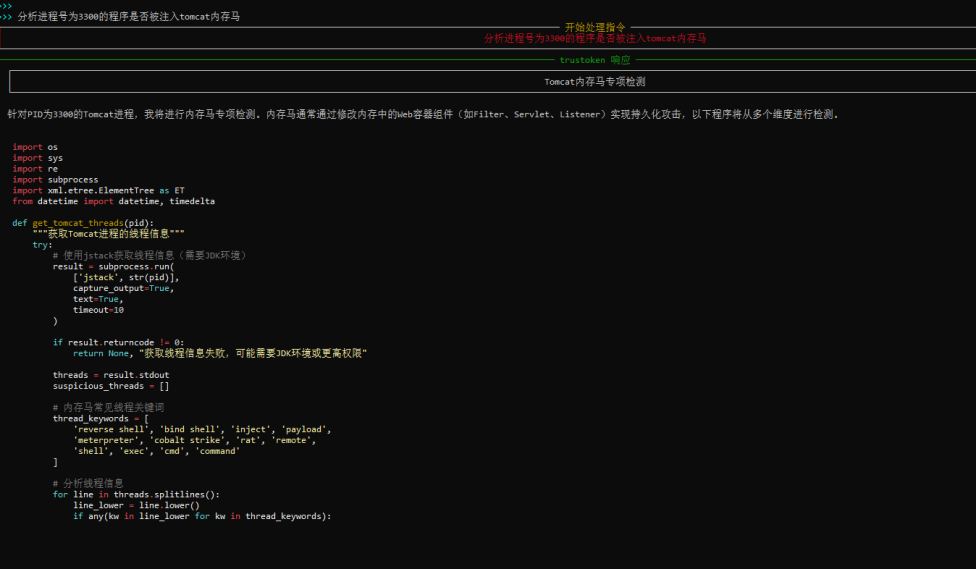This screenshot has width=976, height=569.
Task: Select the "['jstack', str(pid)]," argument
Action: point(126,278)
